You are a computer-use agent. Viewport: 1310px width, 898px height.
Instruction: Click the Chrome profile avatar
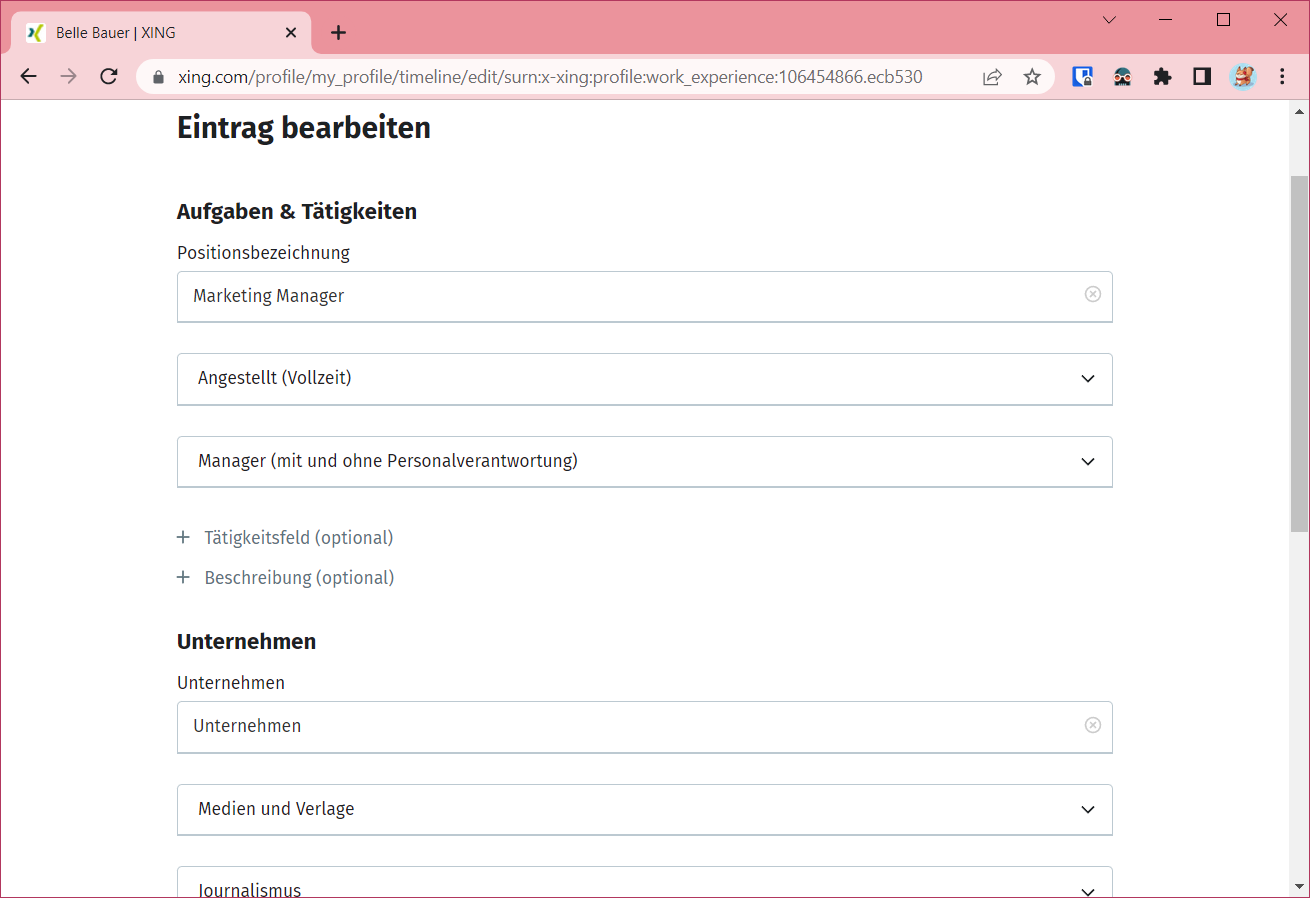point(1242,77)
